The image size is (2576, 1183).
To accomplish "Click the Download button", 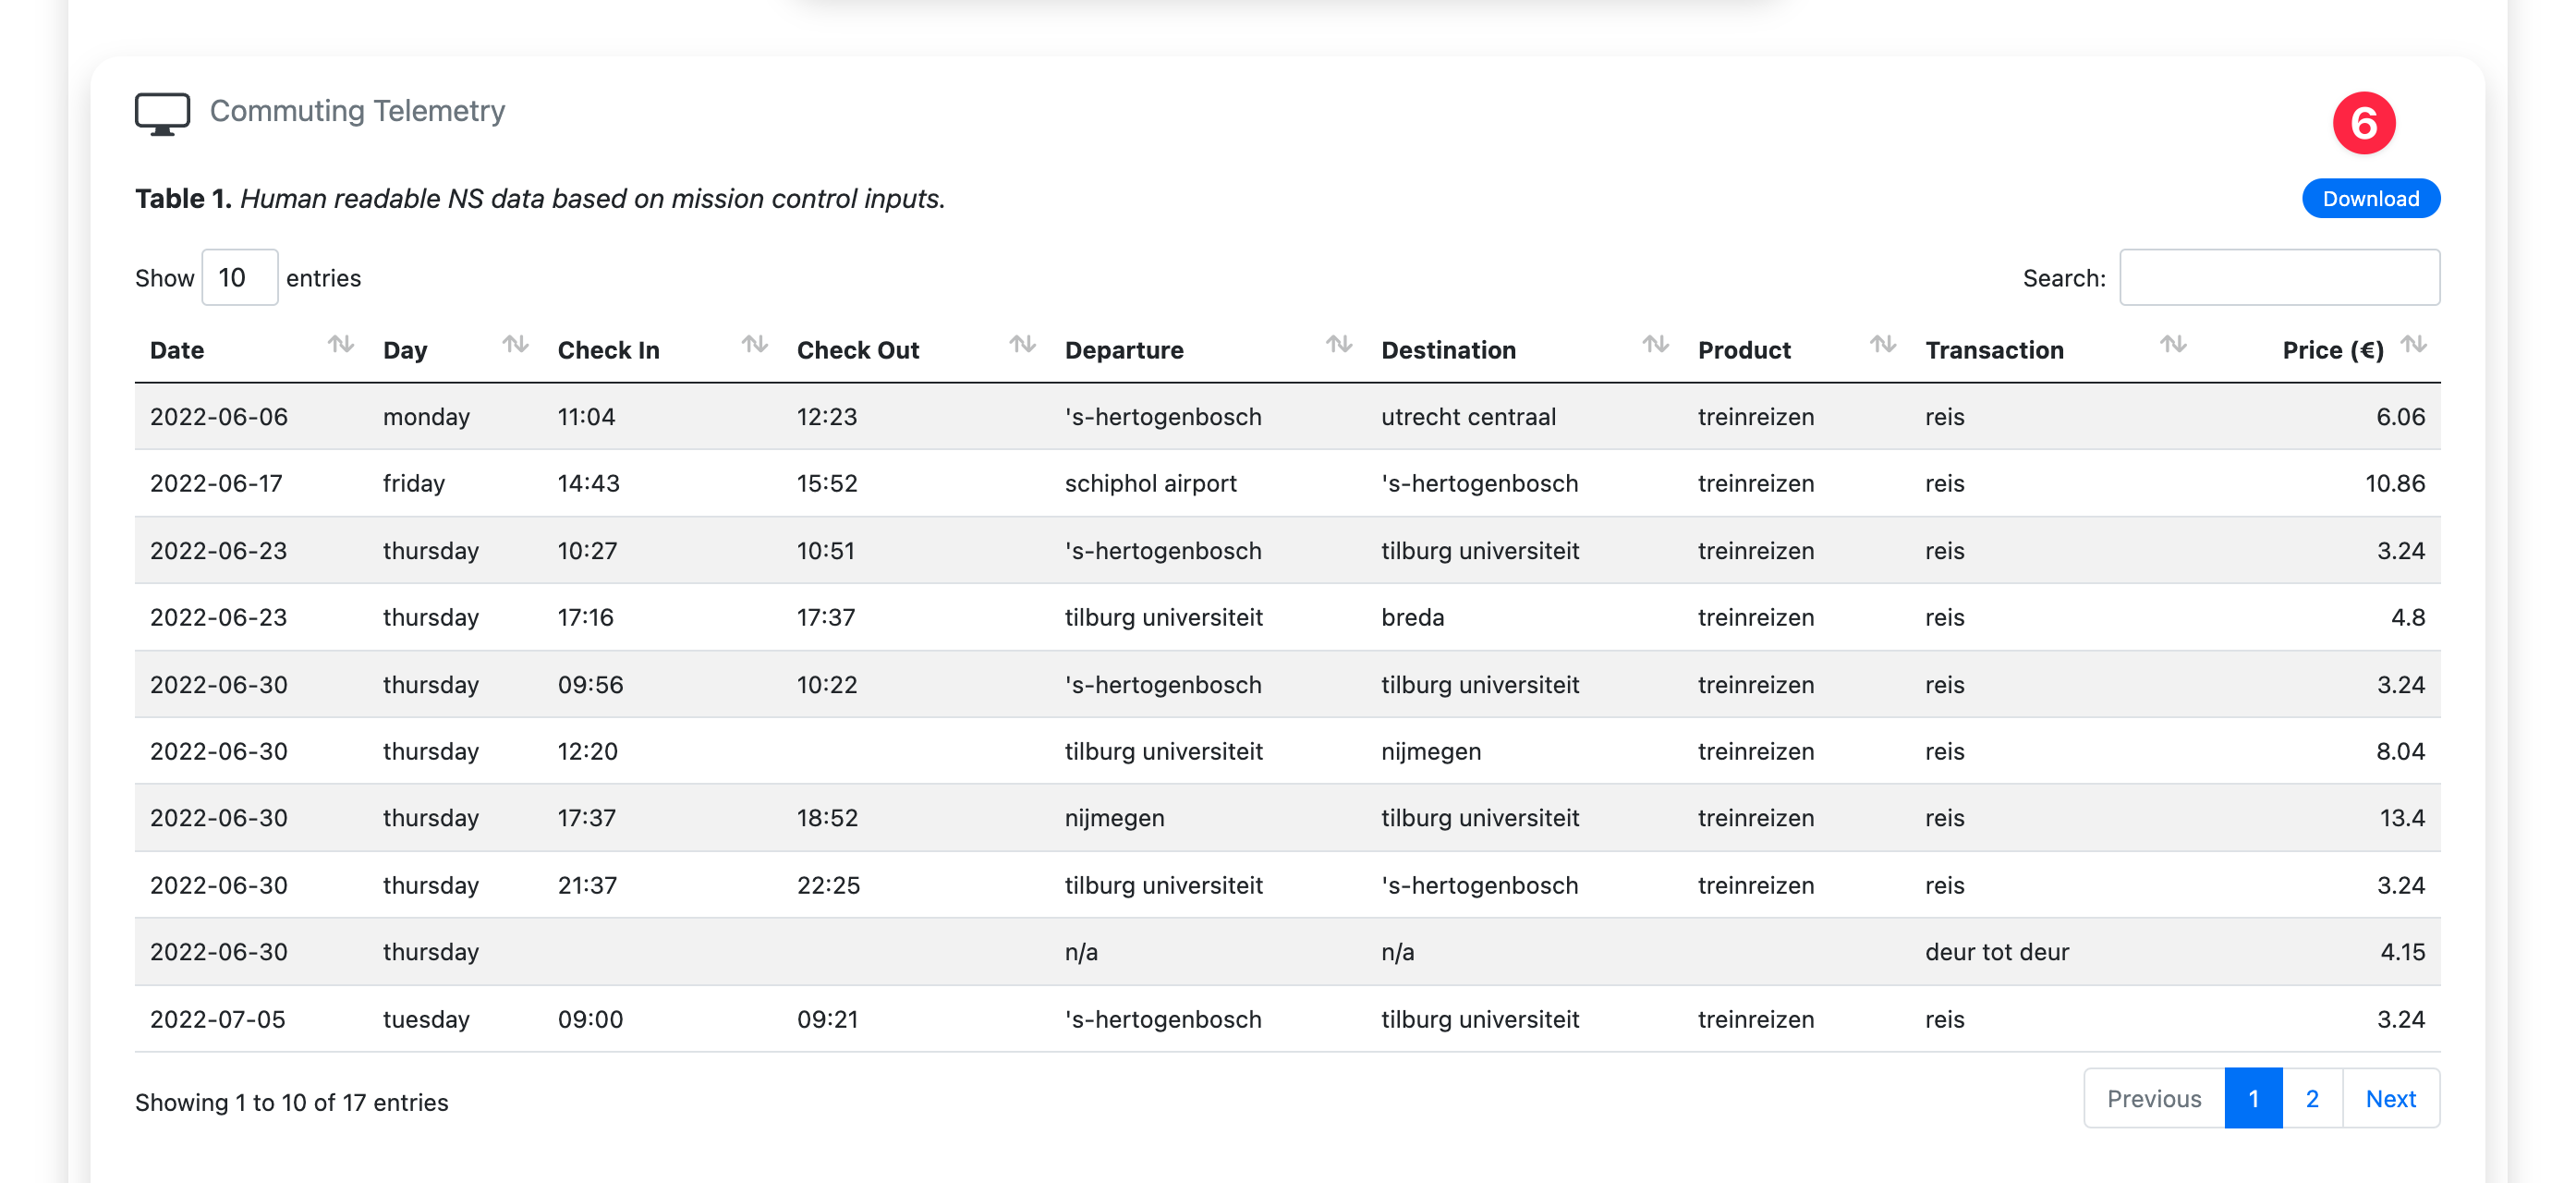I will [2370, 198].
